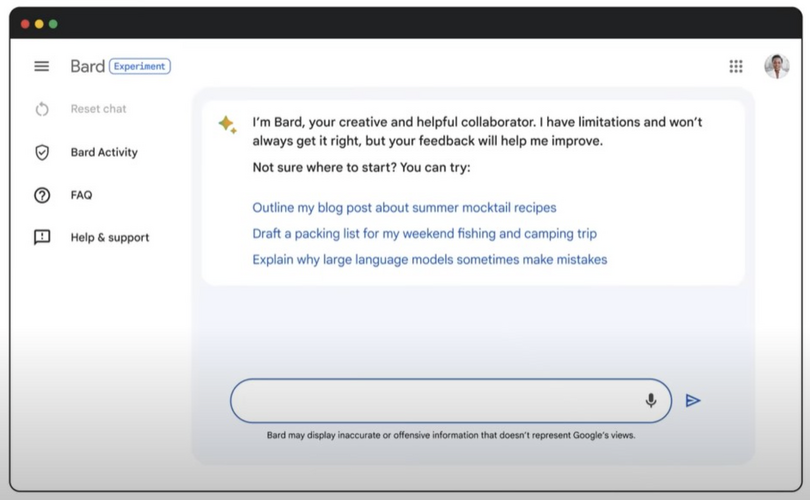Click the Reset chat circular arrow icon
The width and height of the screenshot is (810, 500).
click(x=42, y=109)
